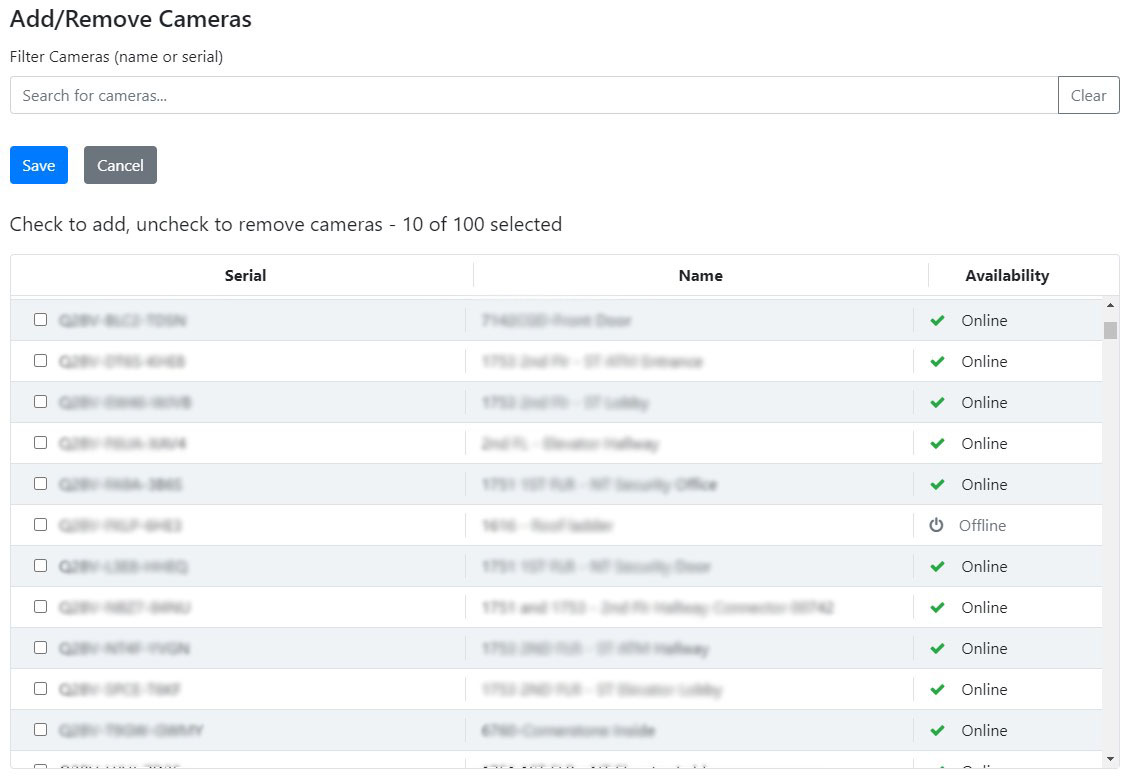This screenshot has width=1131, height=781.
Task: Click the green checkmark in the Front Door row
Action: (937, 321)
